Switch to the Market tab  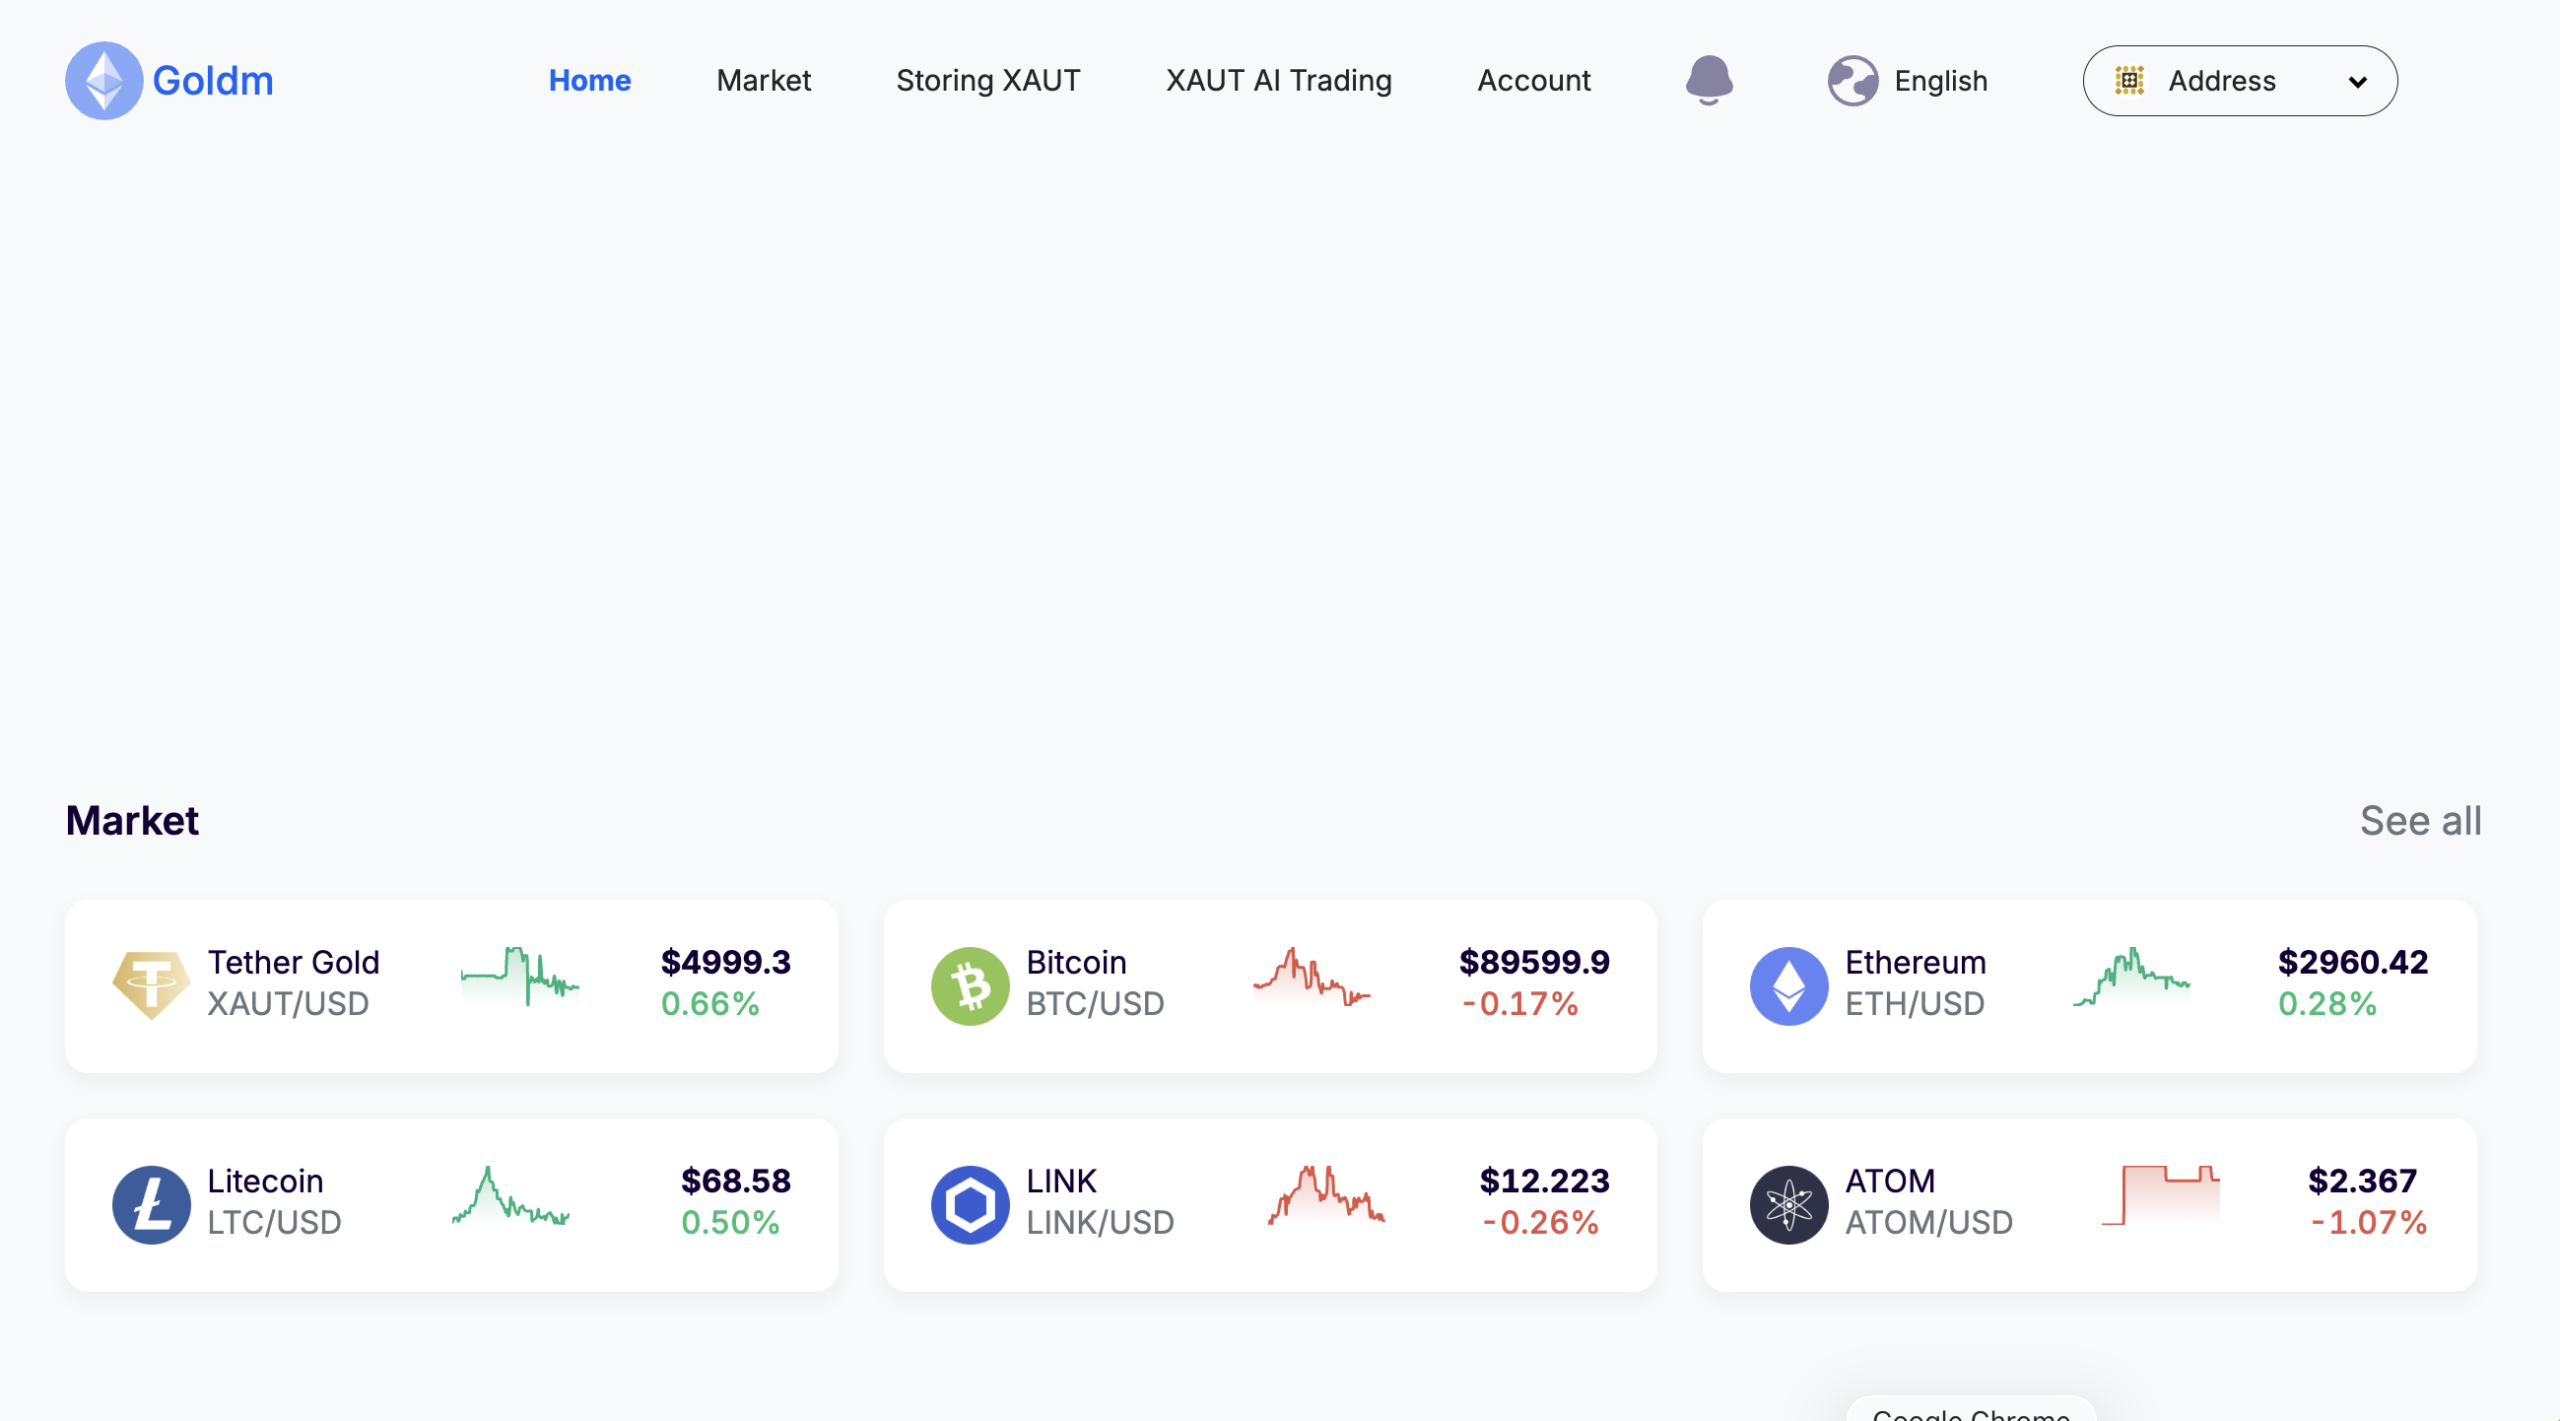[x=763, y=80]
